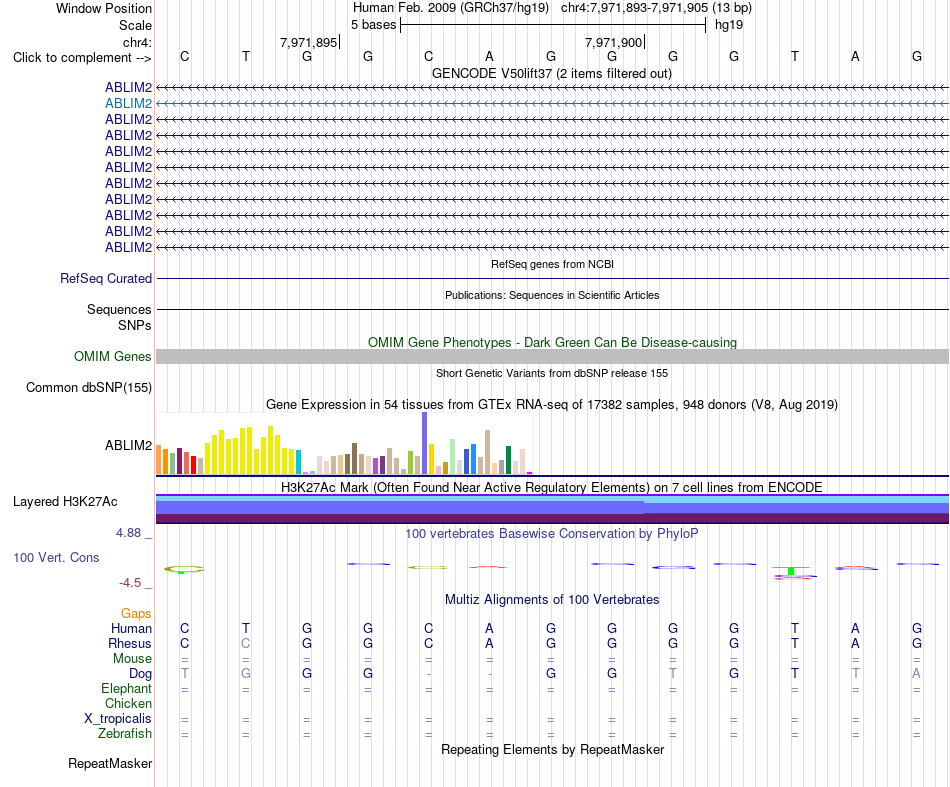Select the Elephant species row label
This screenshot has width=950, height=787.
tap(126, 689)
